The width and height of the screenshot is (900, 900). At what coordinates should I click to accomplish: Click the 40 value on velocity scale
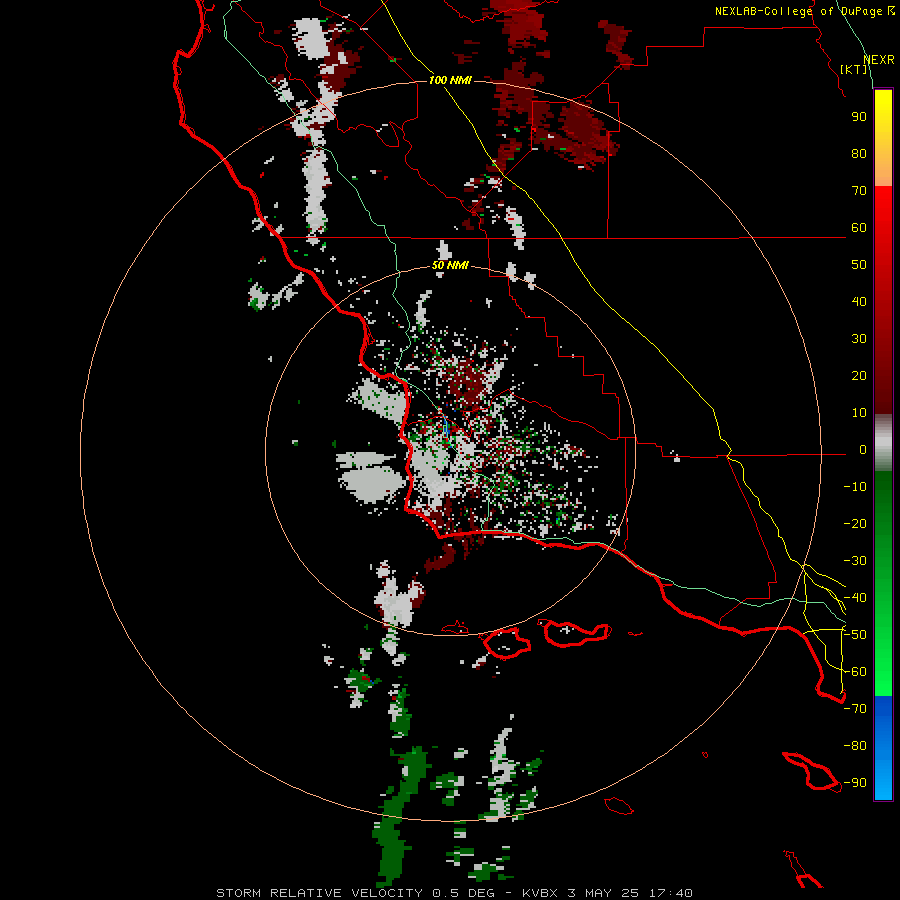click(x=859, y=302)
